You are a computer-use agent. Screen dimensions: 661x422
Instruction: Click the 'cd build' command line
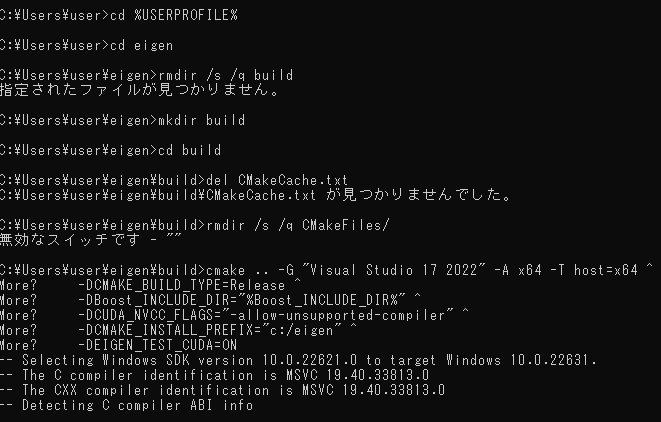tap(110, 151)
